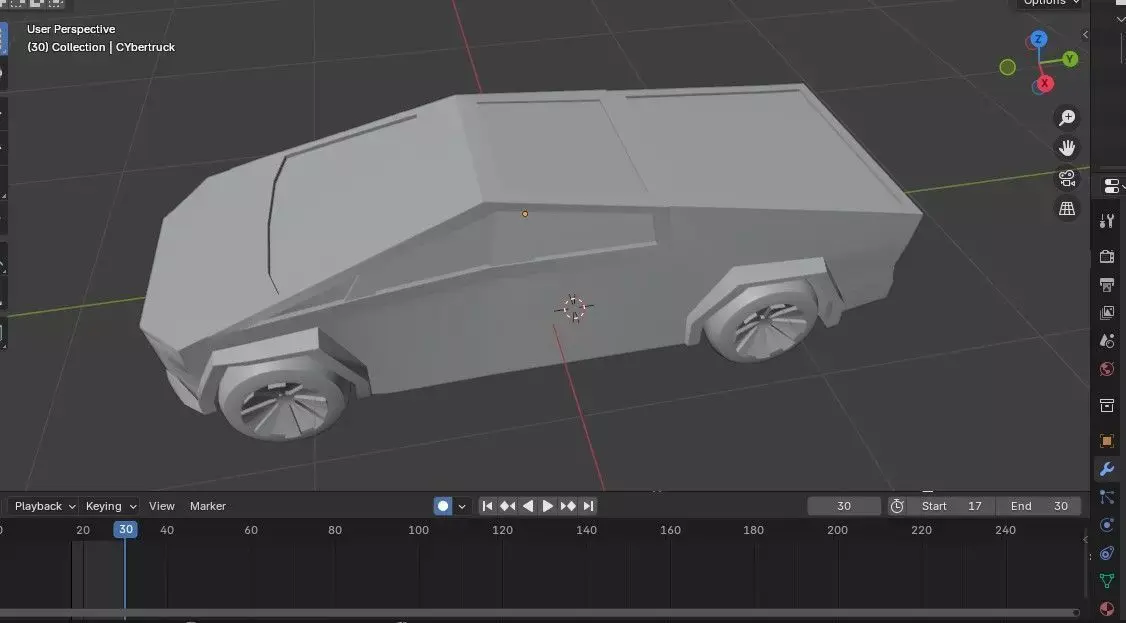
Task: Click the 'User Perspective' label
Action: (x=71, y=29)
